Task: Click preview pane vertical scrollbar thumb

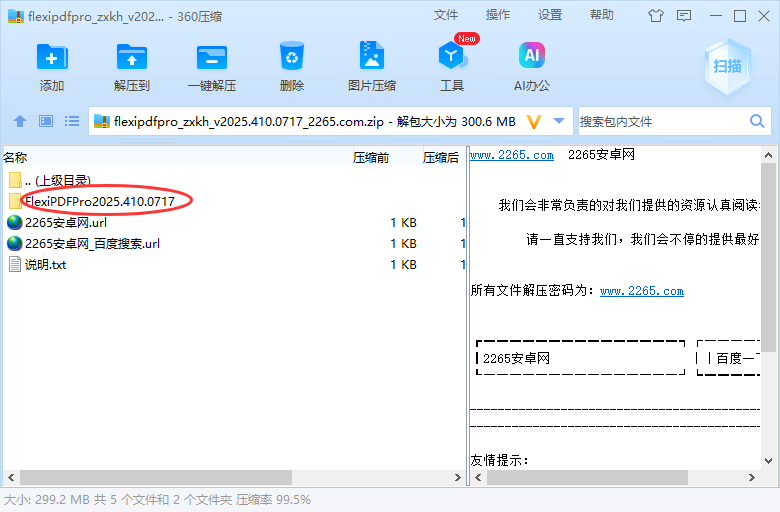Action: (768, 258)
